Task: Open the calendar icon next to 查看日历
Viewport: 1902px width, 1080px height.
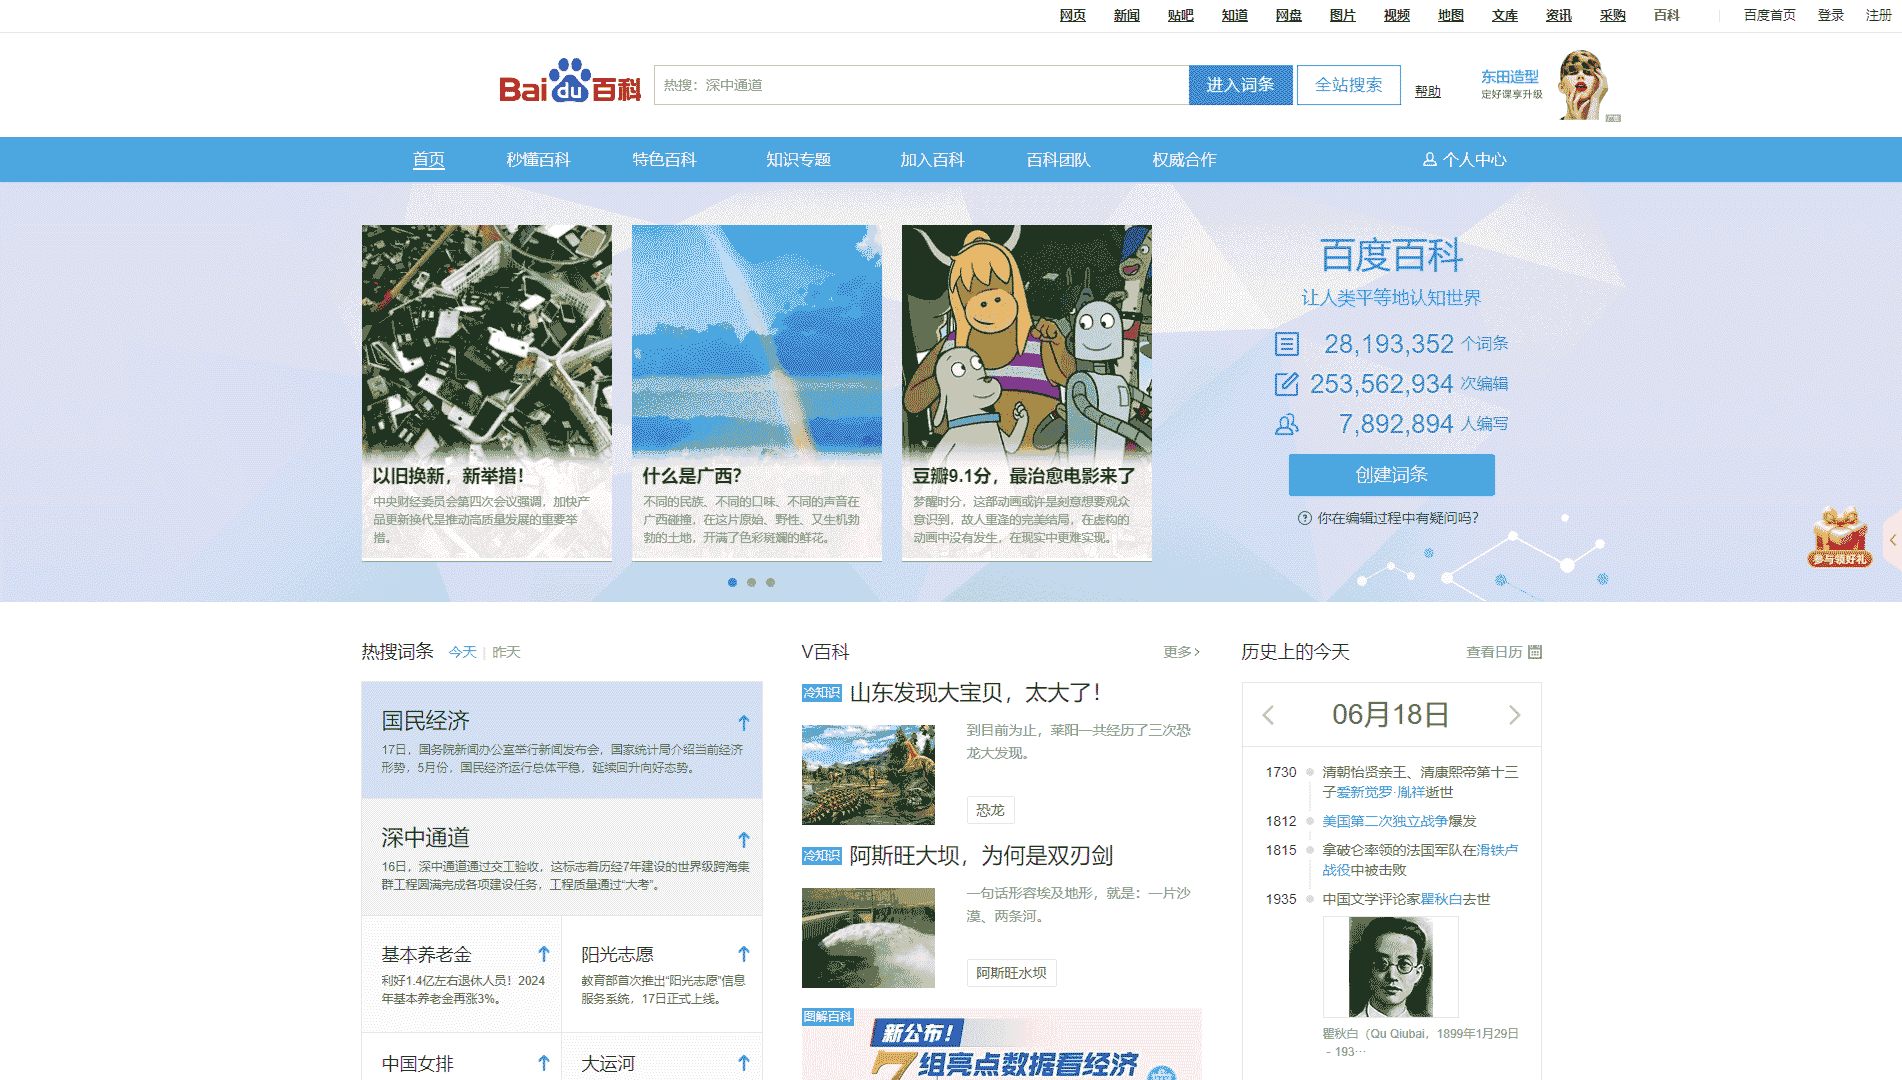Action: (1535, 652)
